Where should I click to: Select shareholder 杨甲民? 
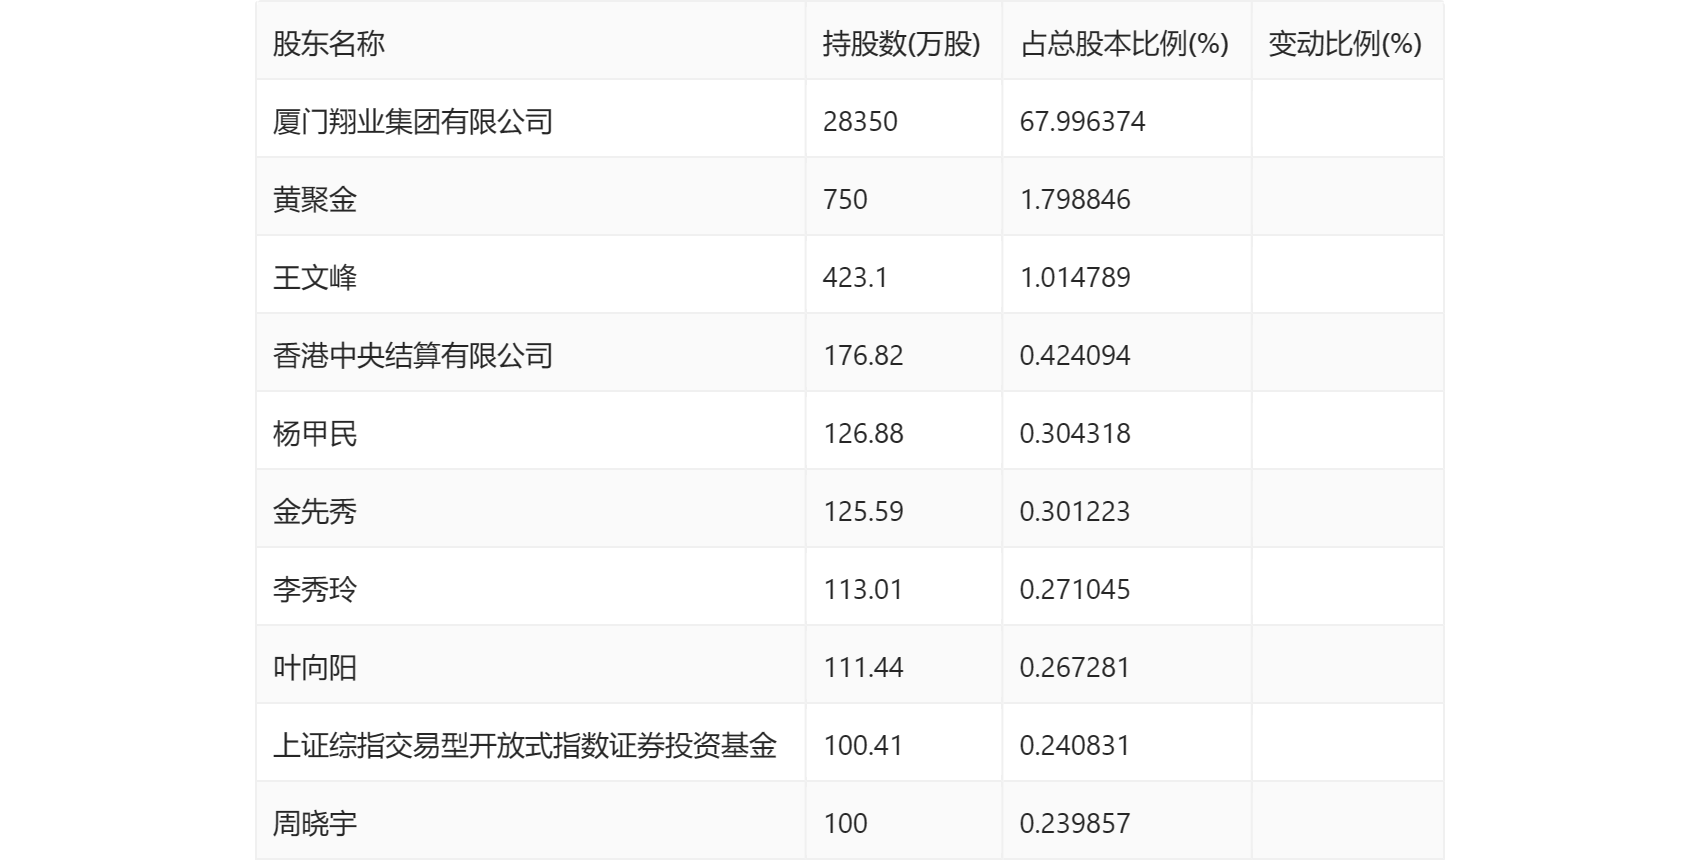[315, 434]
